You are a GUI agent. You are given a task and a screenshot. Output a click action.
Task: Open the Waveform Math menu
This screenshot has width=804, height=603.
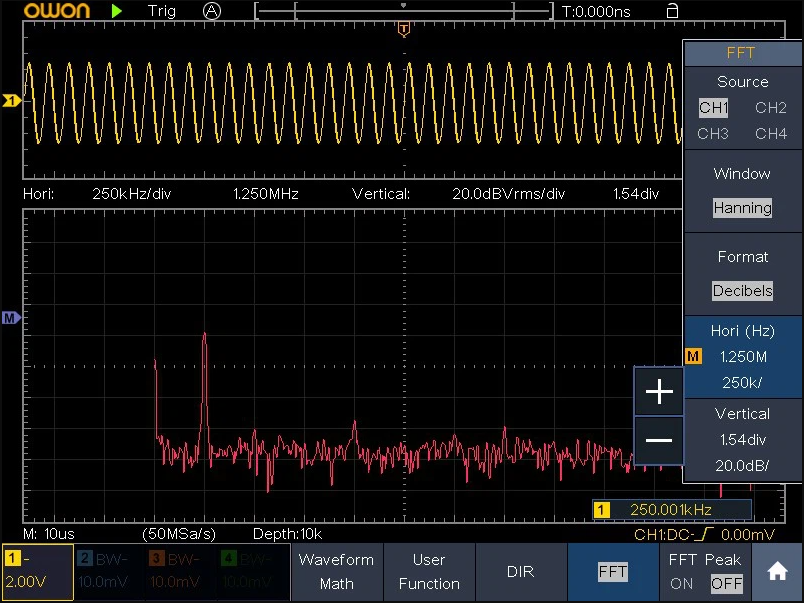[336, 572]
